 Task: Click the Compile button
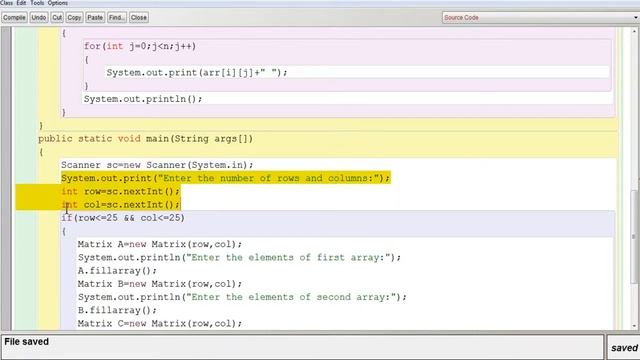[14, 18]
